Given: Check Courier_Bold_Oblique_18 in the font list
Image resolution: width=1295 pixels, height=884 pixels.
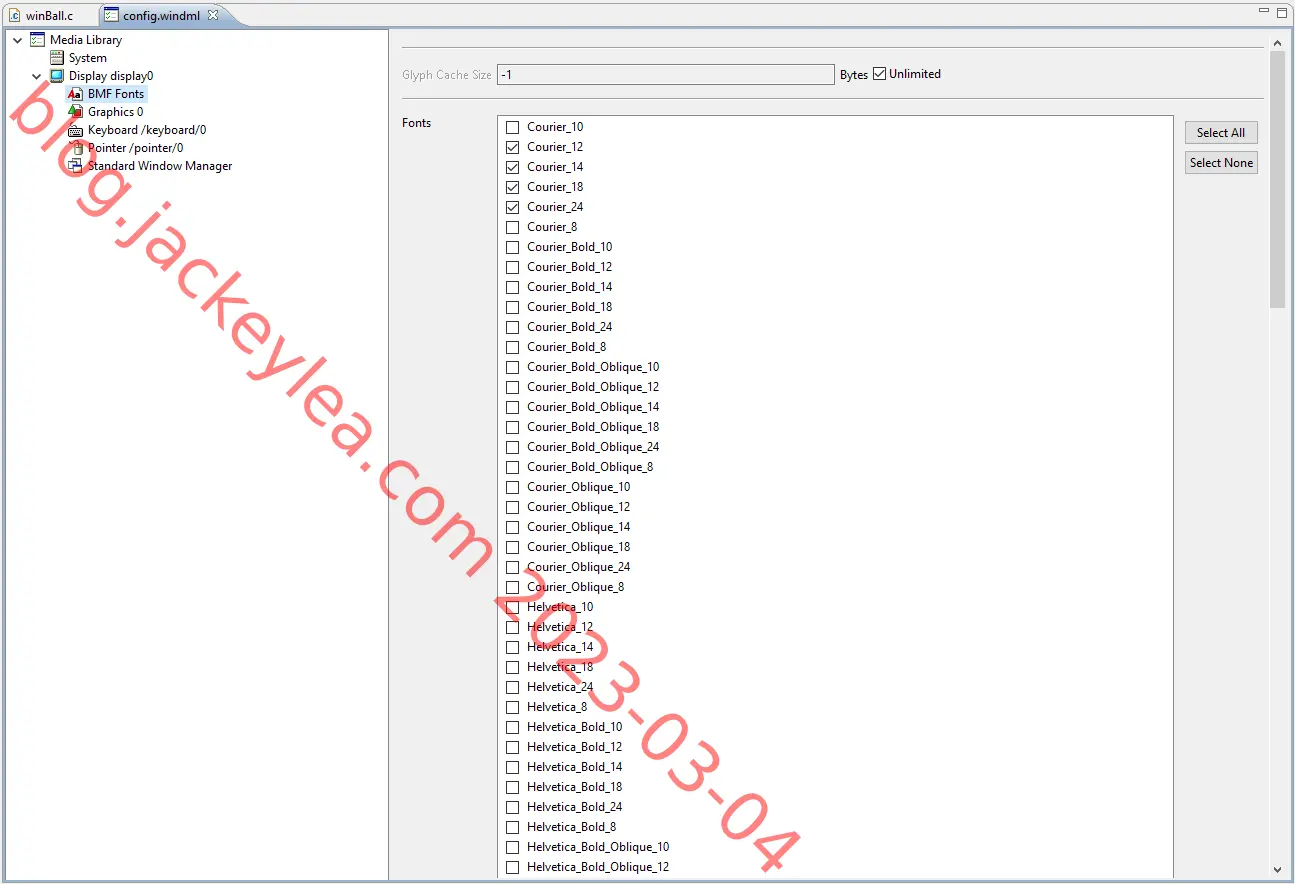Looking at the screenshot, I should pyautogui.click(x=513, y=427).
